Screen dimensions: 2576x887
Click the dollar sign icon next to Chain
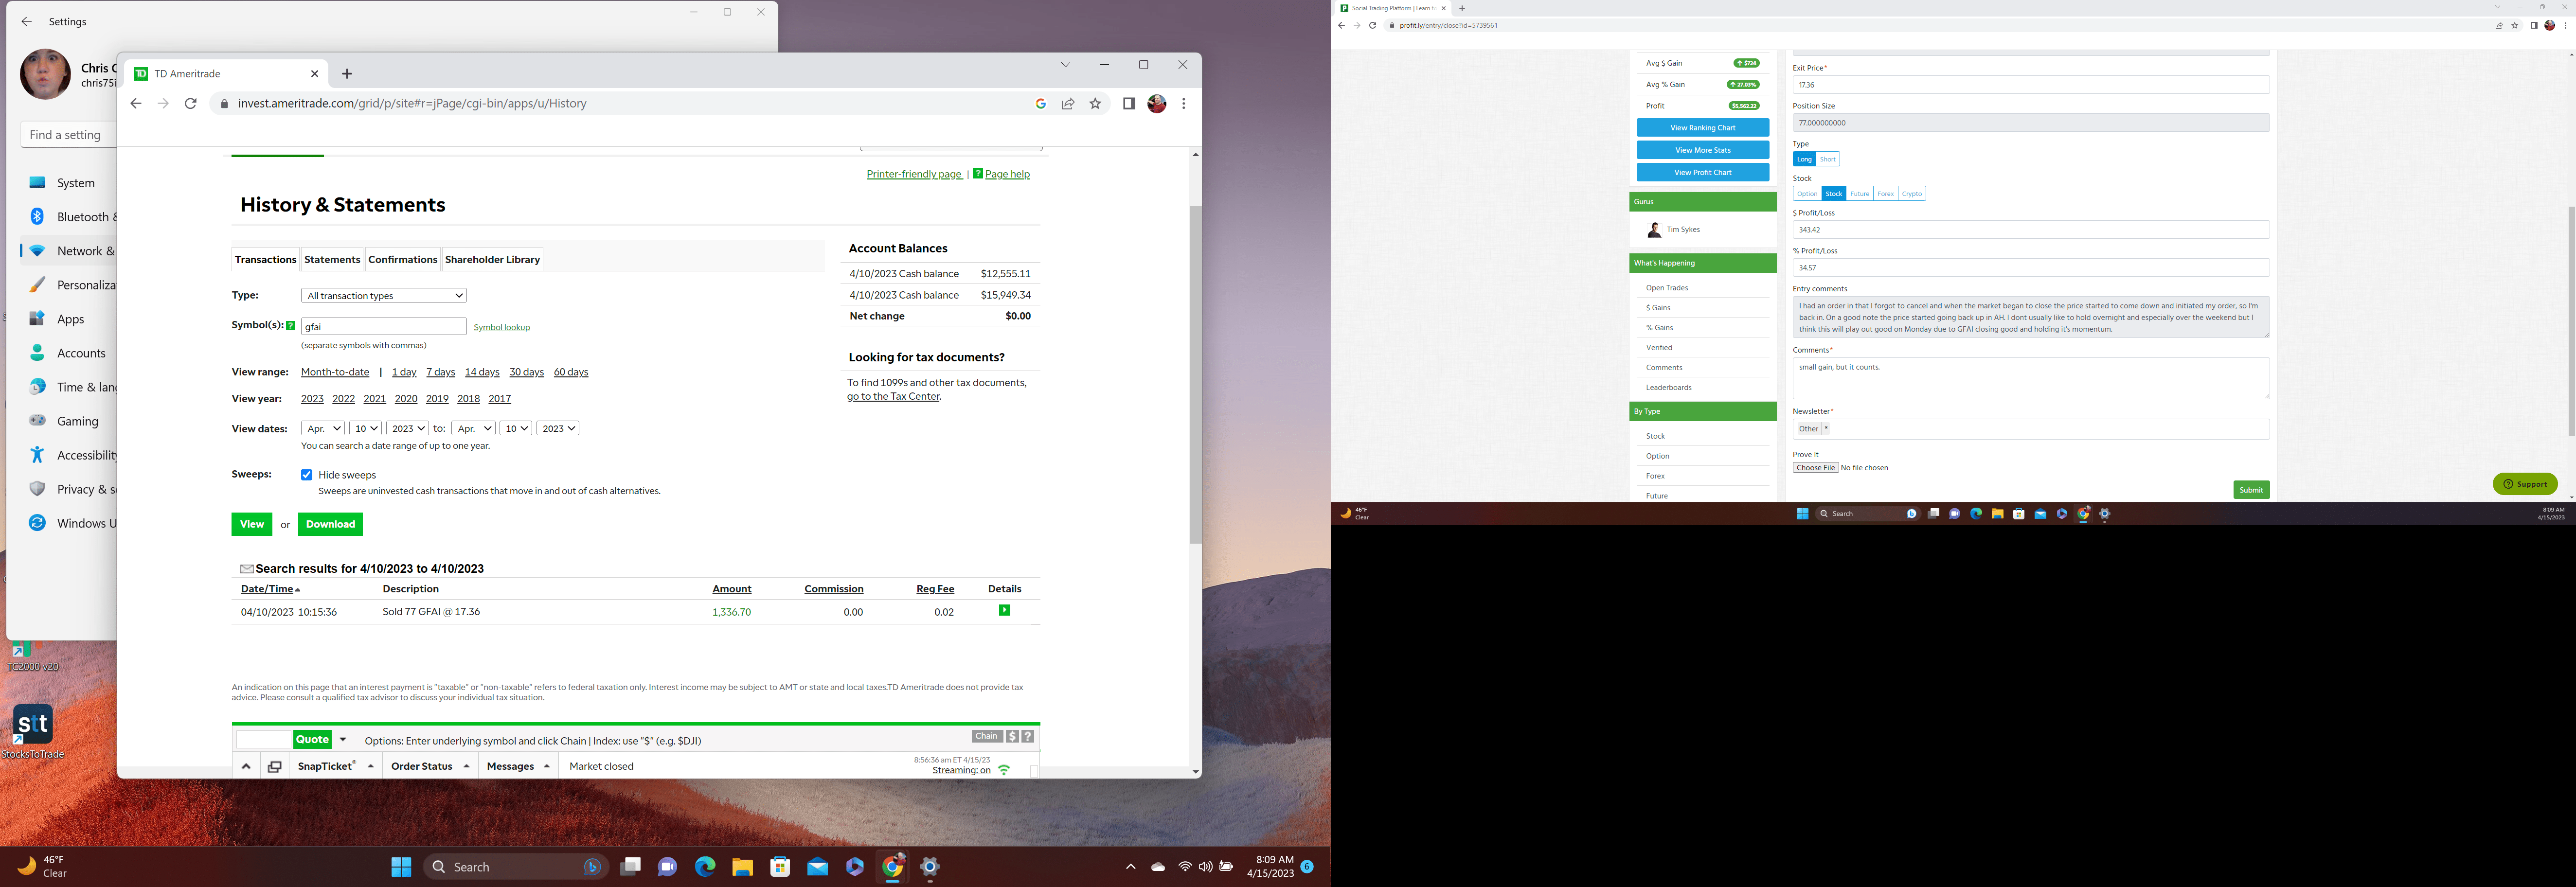(1012, 736)
